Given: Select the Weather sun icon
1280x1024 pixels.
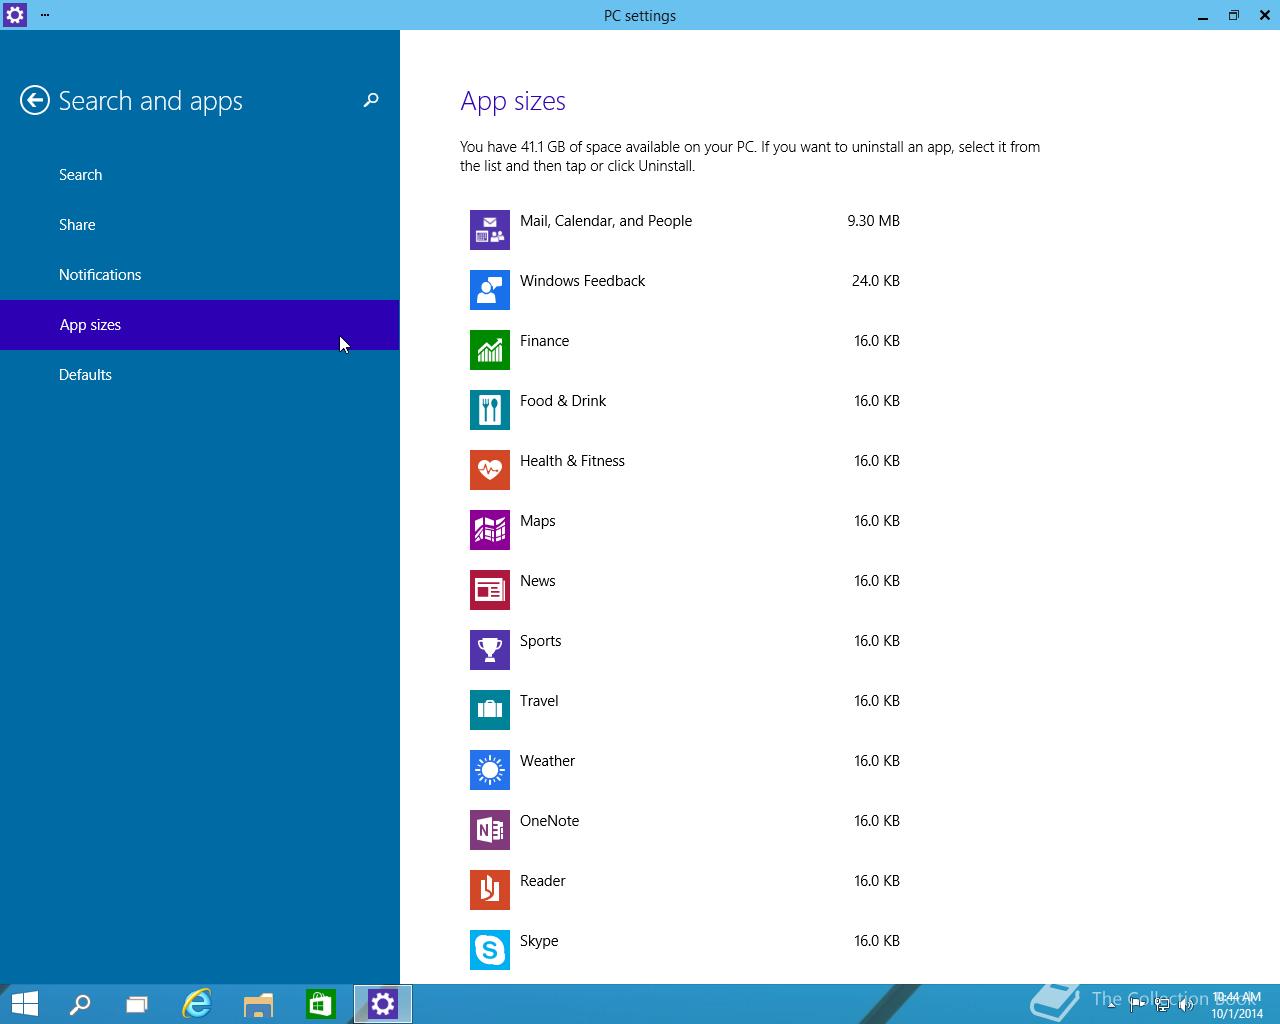Looking at the screenshot, I should click(x=490, y=770).
